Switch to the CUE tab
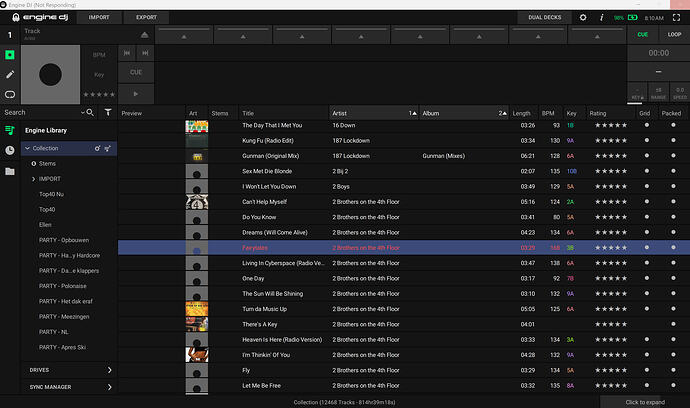690x408 pixels. click(642, 34)
